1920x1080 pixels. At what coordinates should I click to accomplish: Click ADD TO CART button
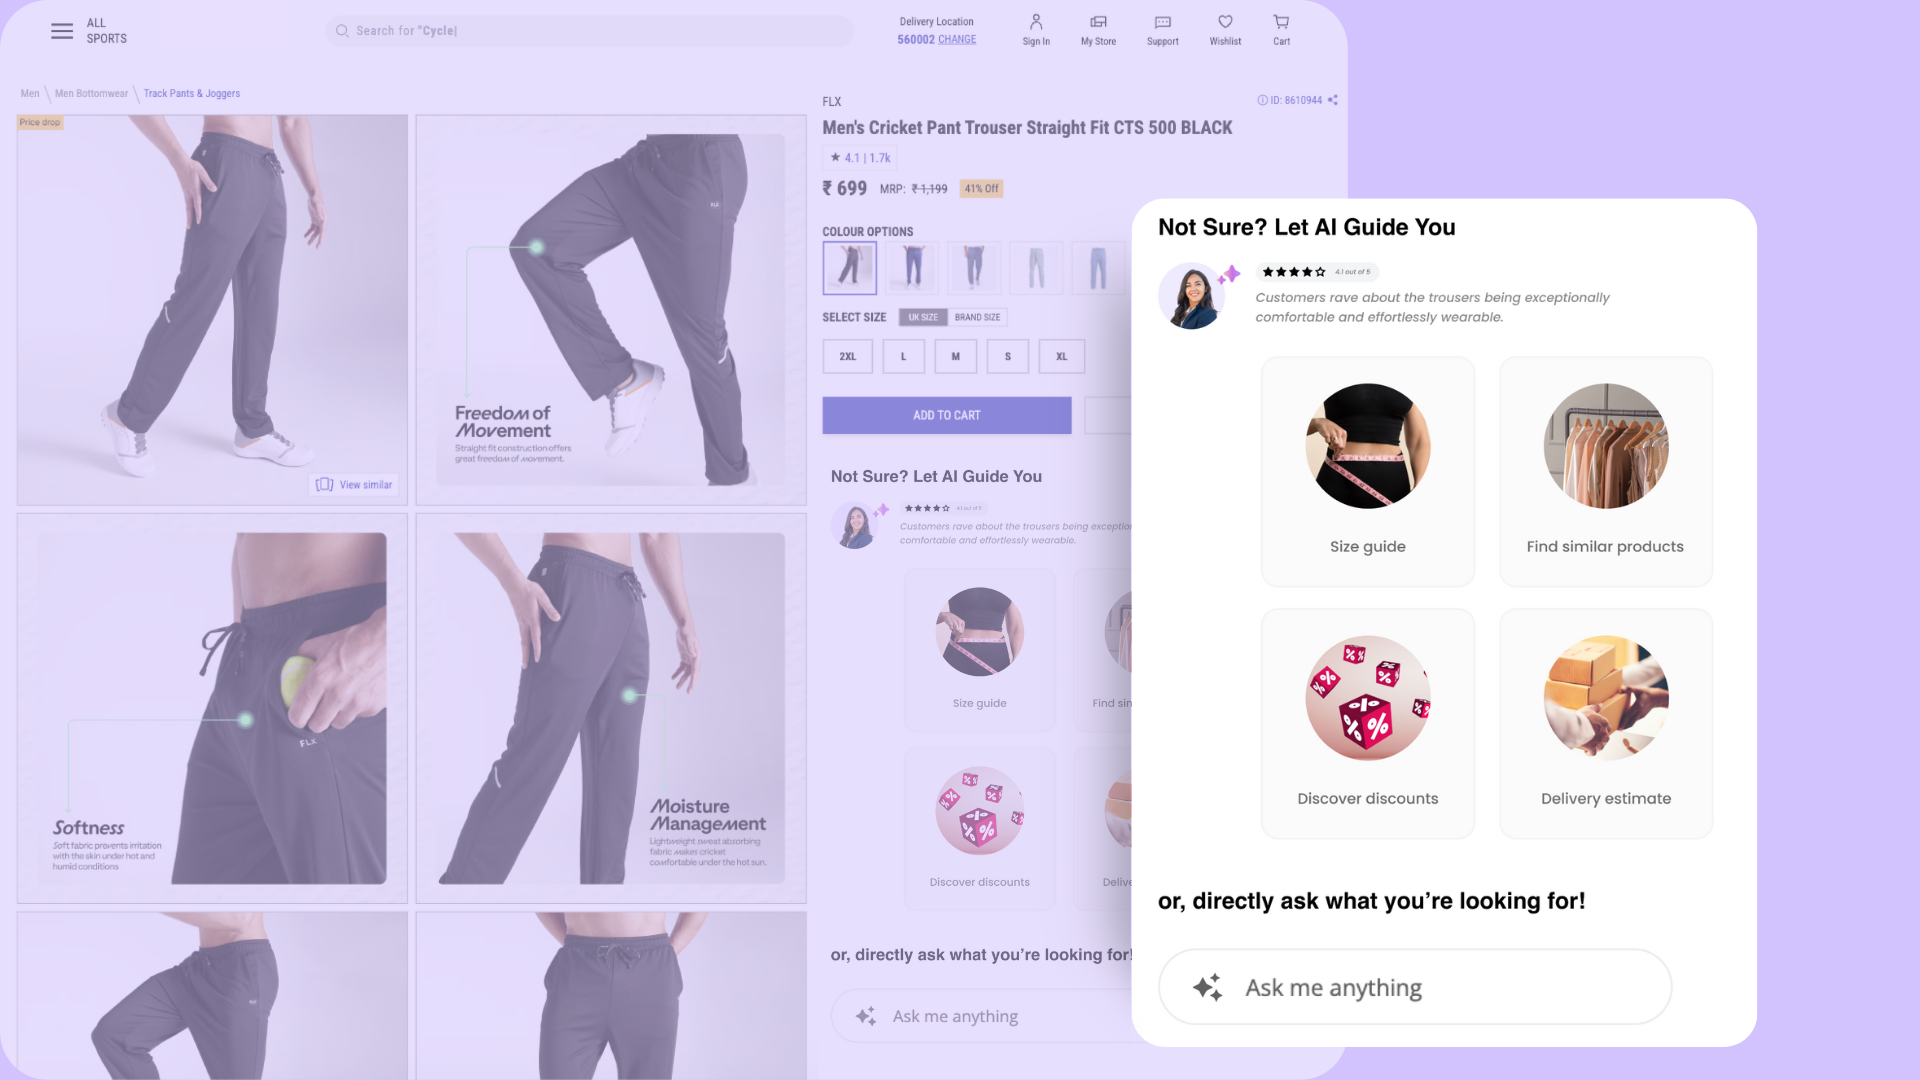[945, 414]
